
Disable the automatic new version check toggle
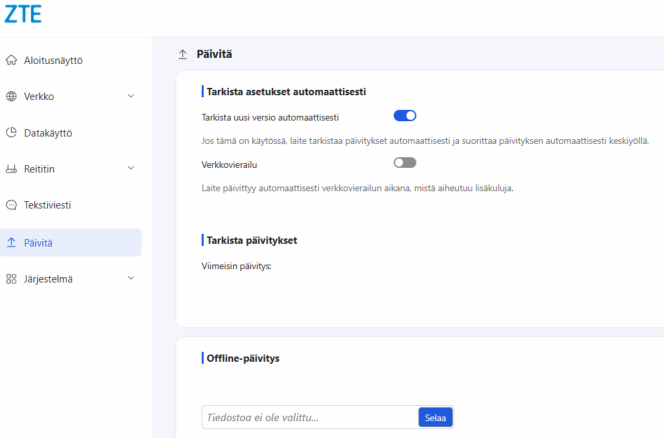click(x=405, y=116)
